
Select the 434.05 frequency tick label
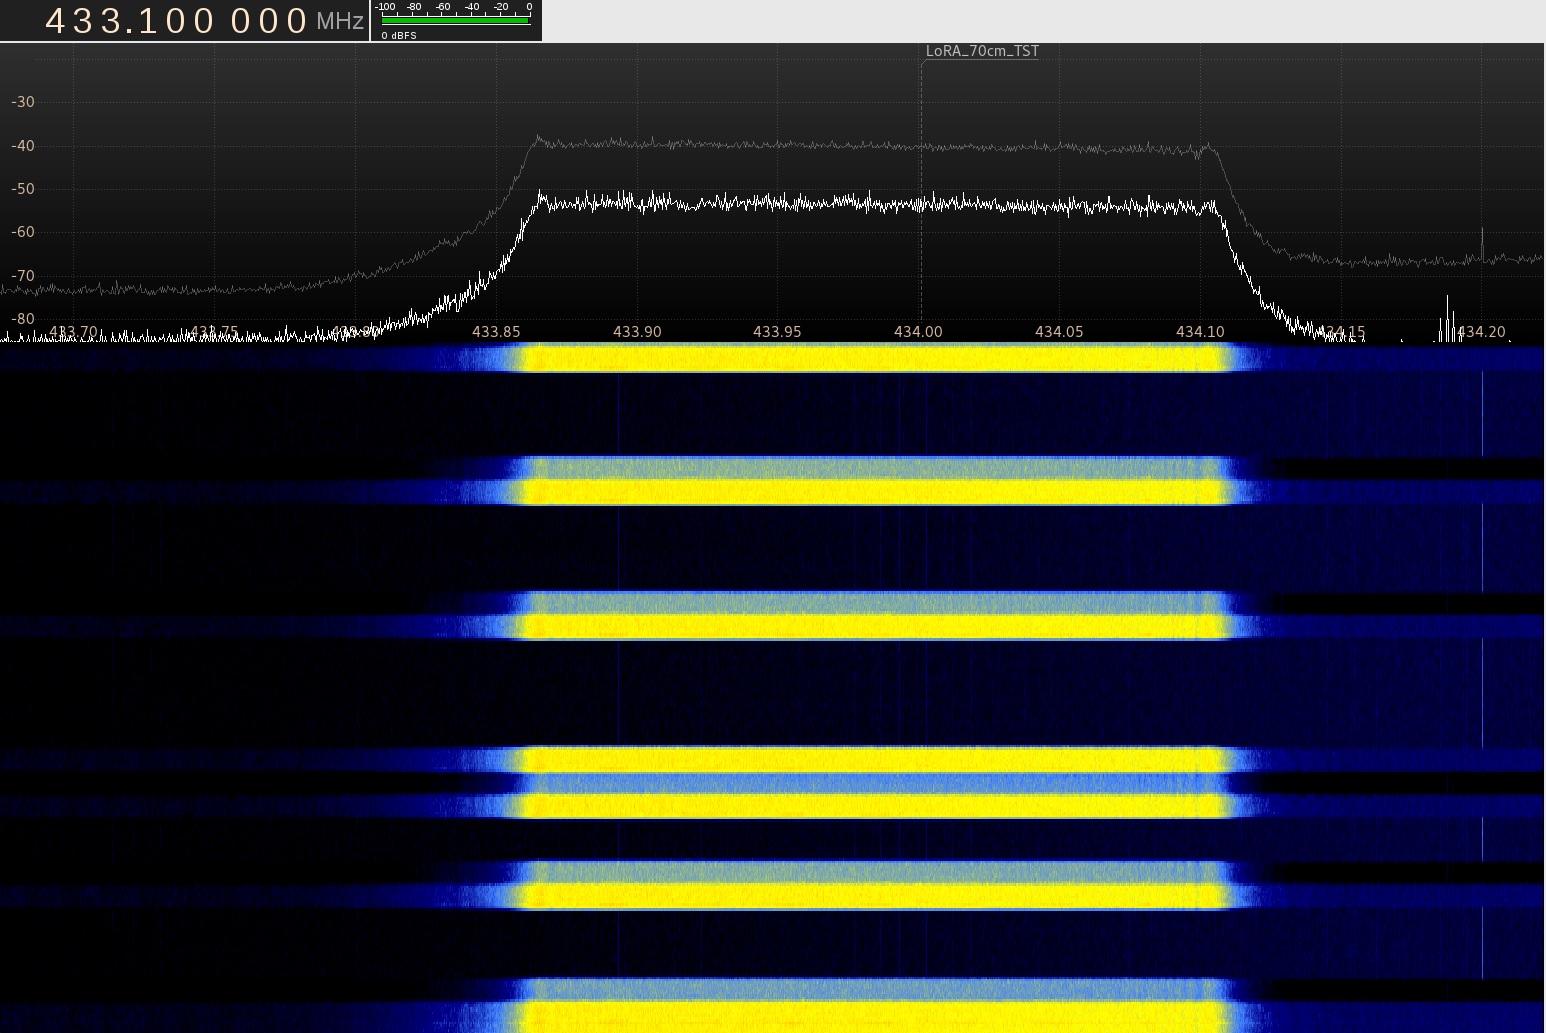(1059, 332)
